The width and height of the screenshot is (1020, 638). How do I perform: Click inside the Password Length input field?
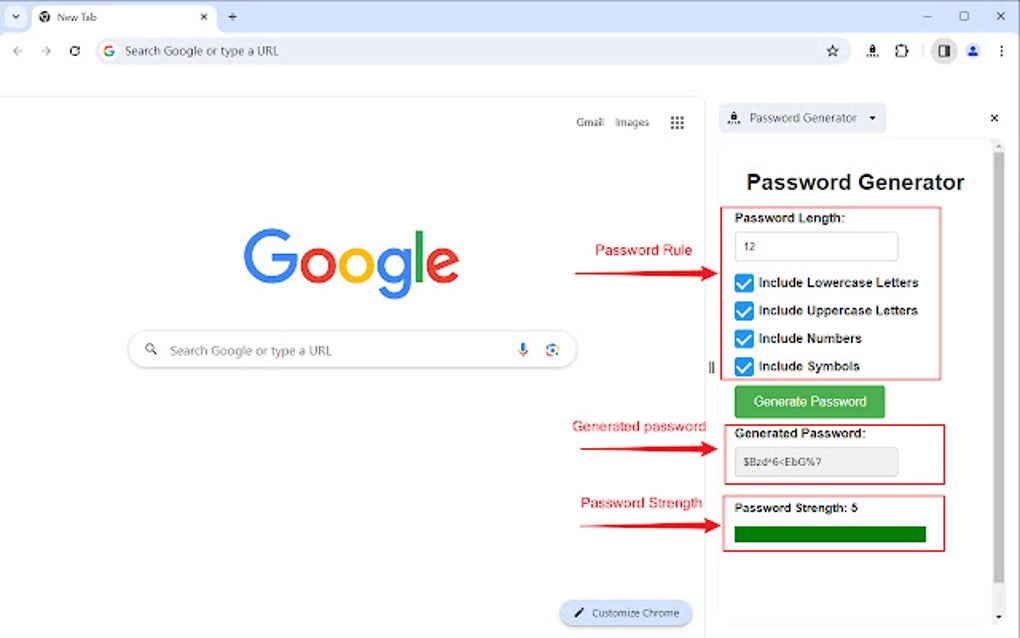point(815,246)
